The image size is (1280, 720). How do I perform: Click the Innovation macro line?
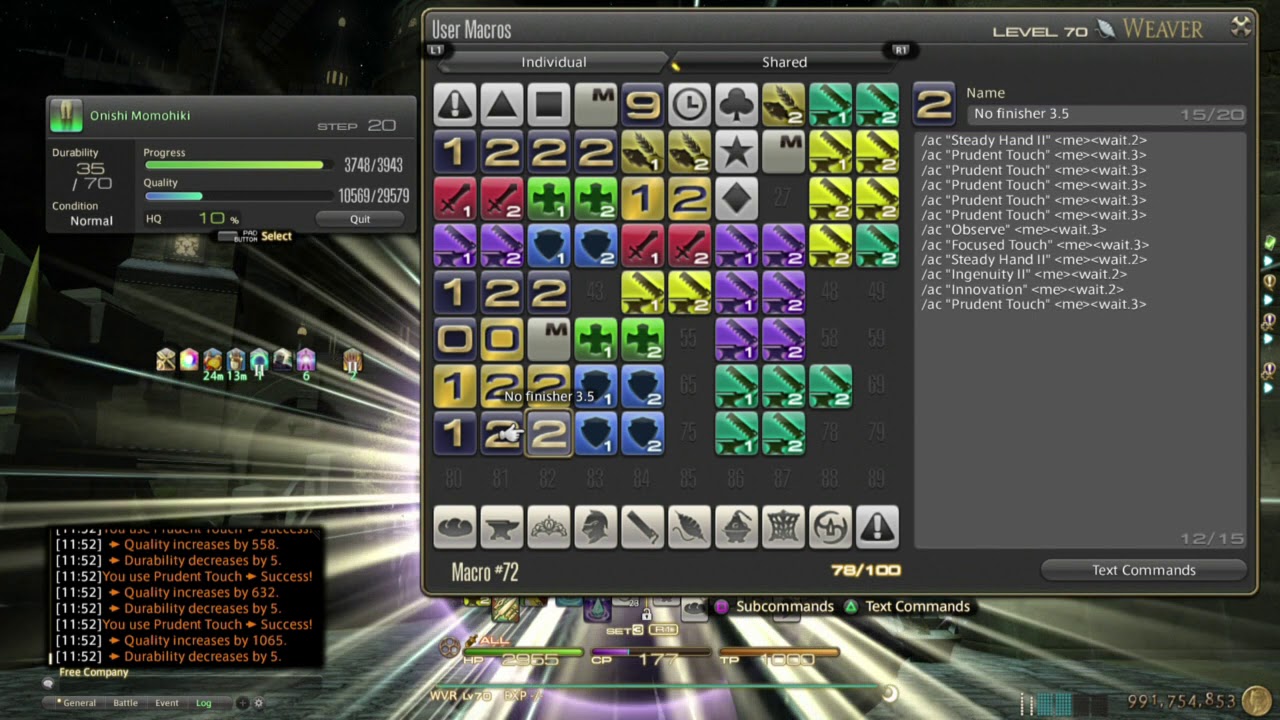coord(1022,290)
